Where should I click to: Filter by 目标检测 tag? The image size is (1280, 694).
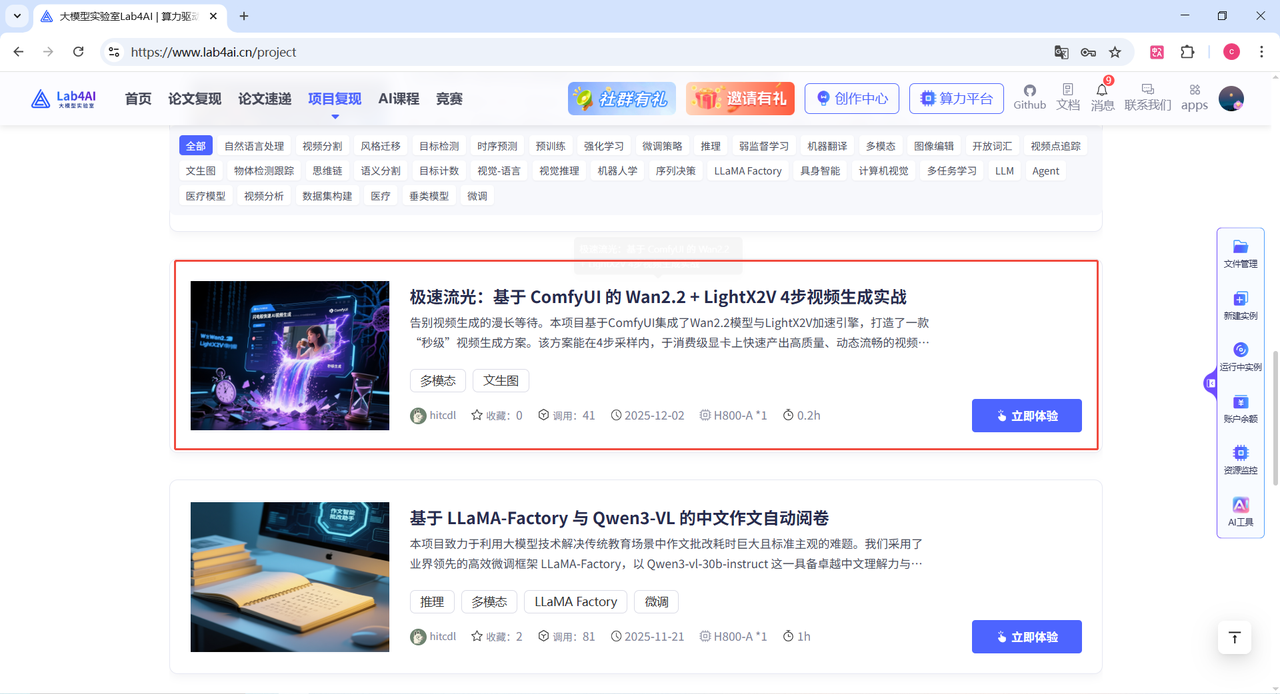tap(439, 146)
